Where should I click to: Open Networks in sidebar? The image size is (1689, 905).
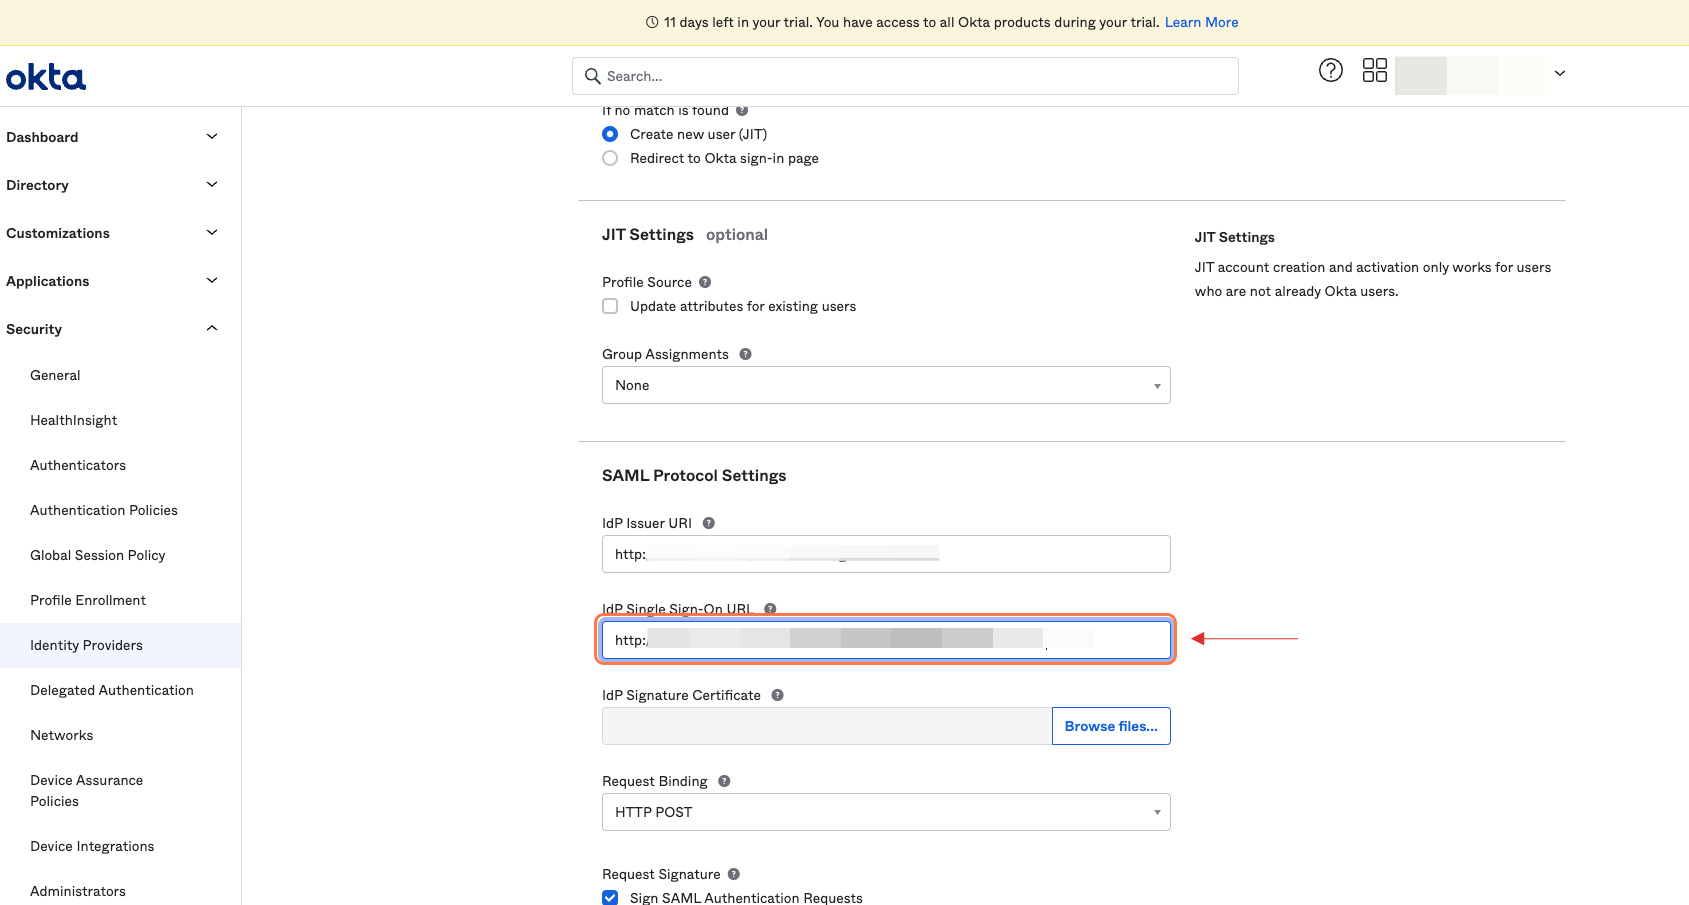point(62,735)
